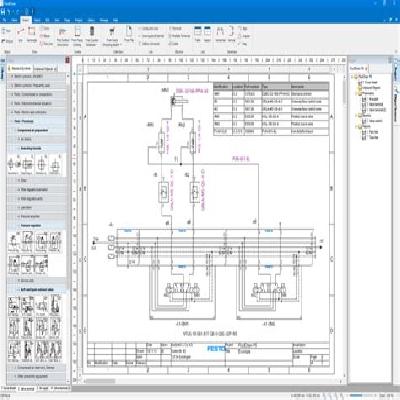Click the connector icon in the ribbon's last group

click(x=220, y=32)
